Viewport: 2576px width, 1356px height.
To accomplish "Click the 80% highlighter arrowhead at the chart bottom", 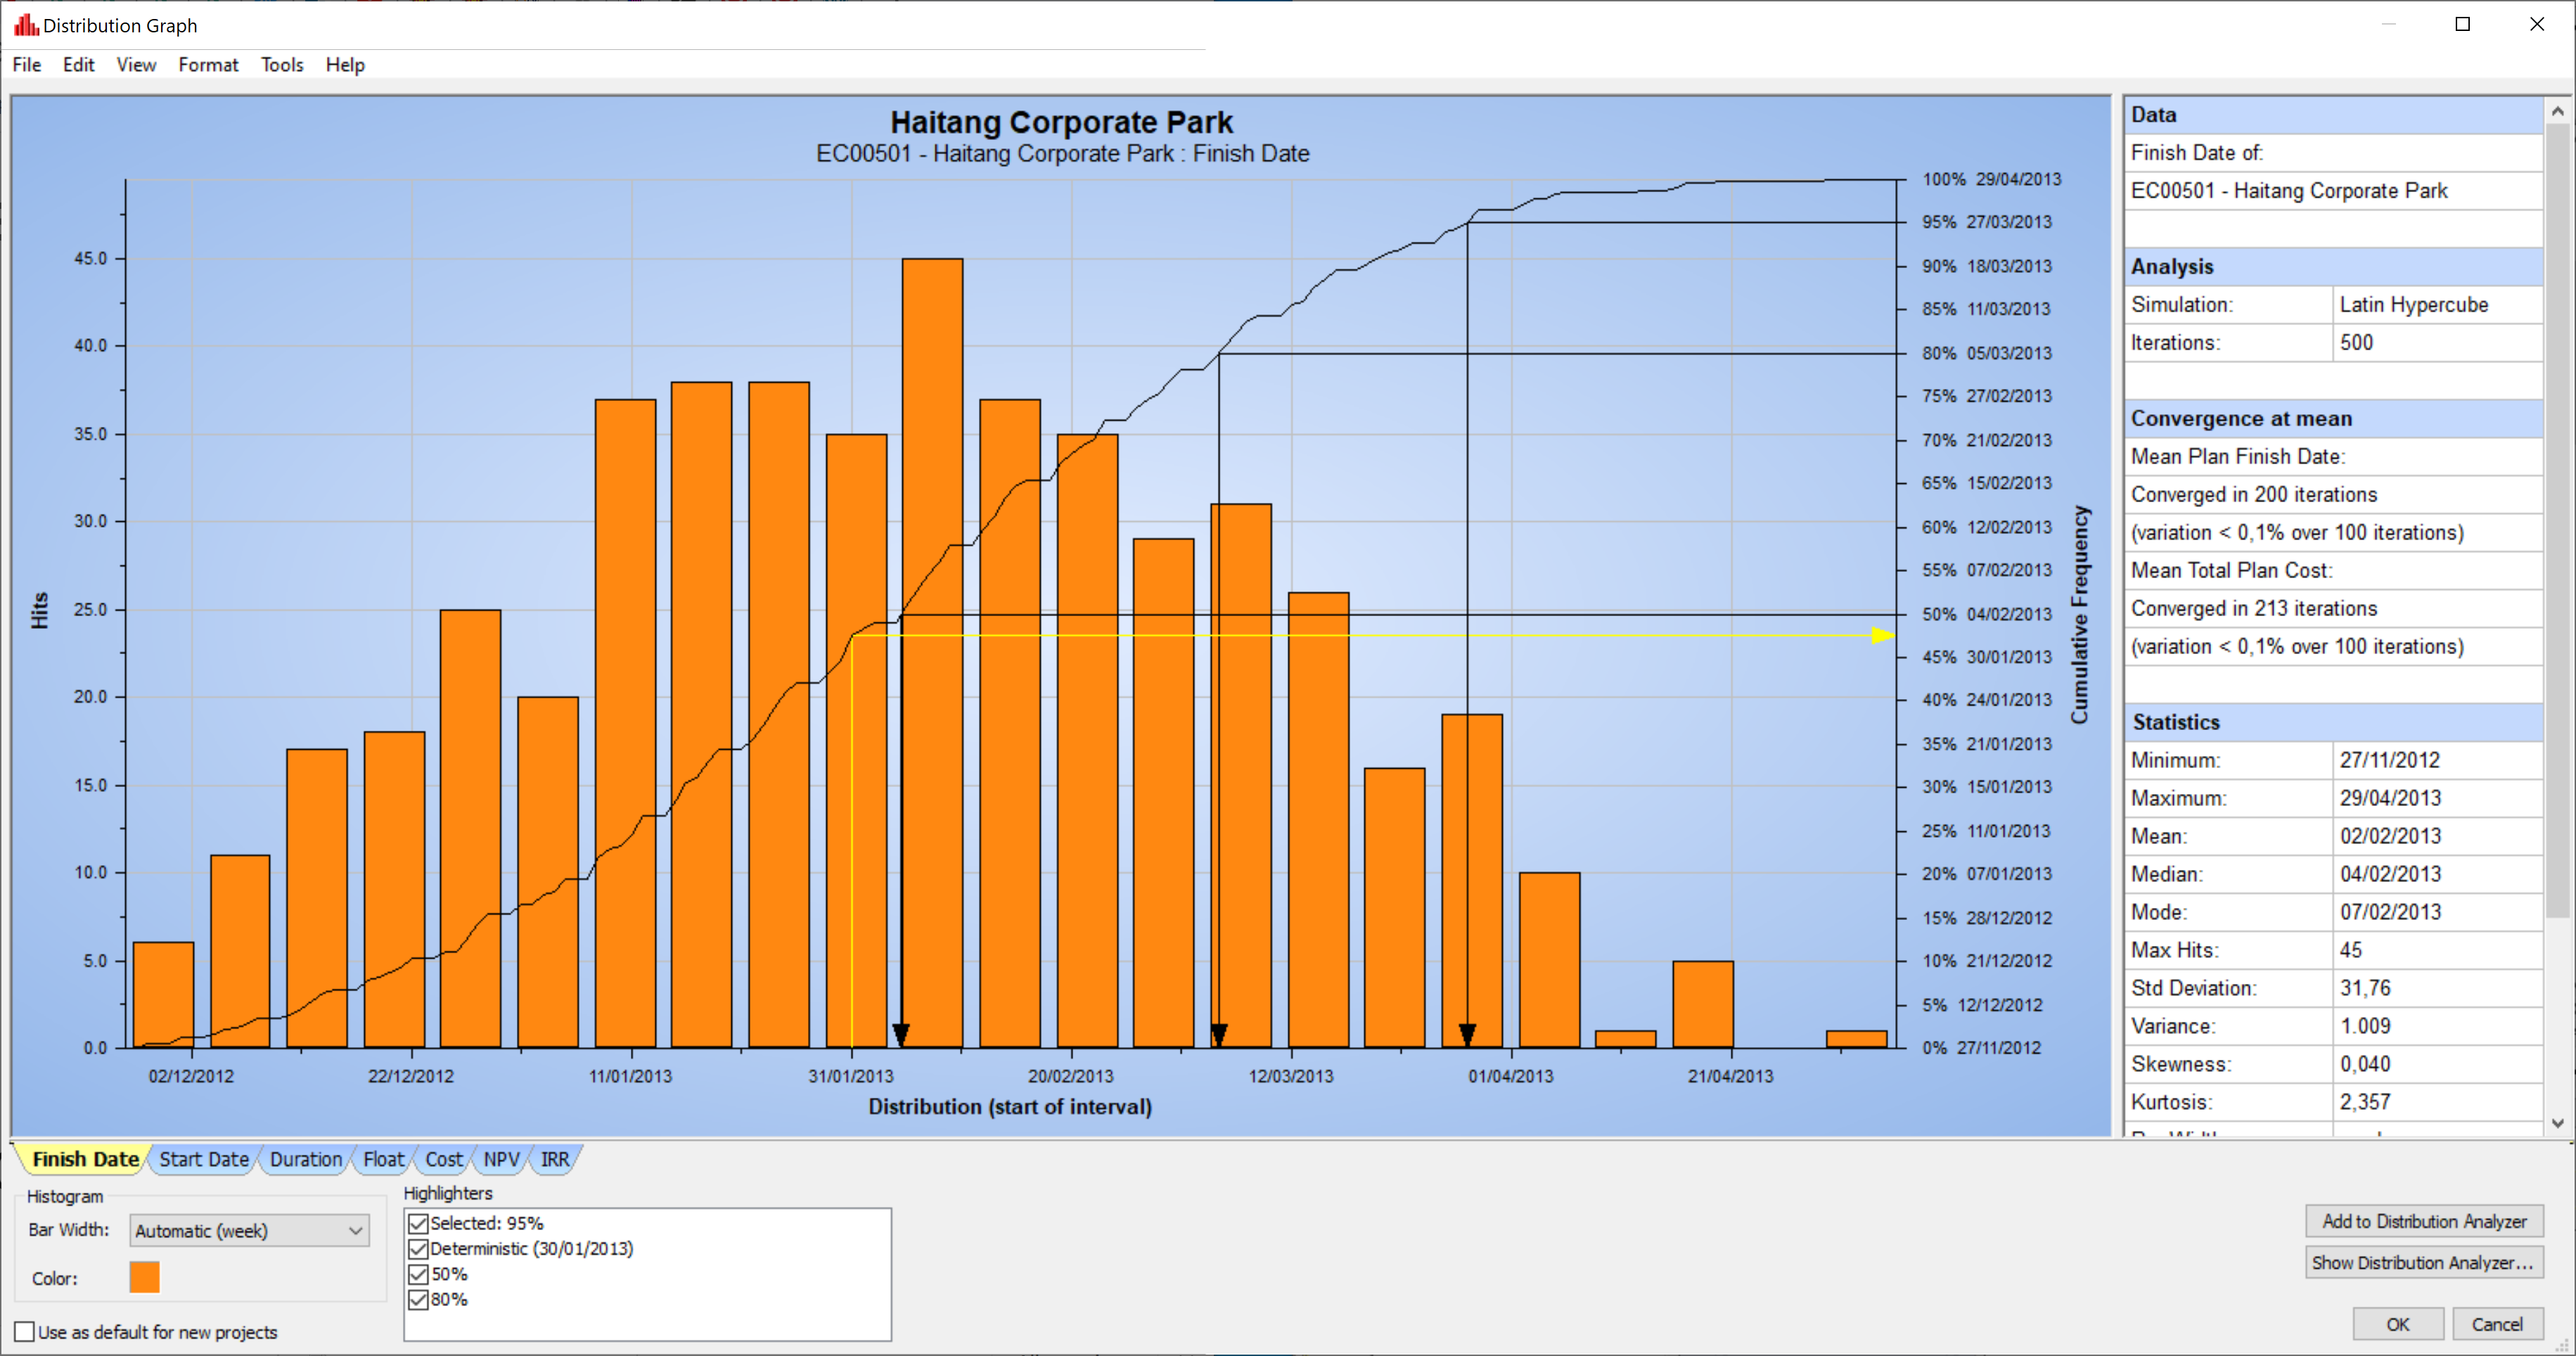I will coord(1218,1033).
